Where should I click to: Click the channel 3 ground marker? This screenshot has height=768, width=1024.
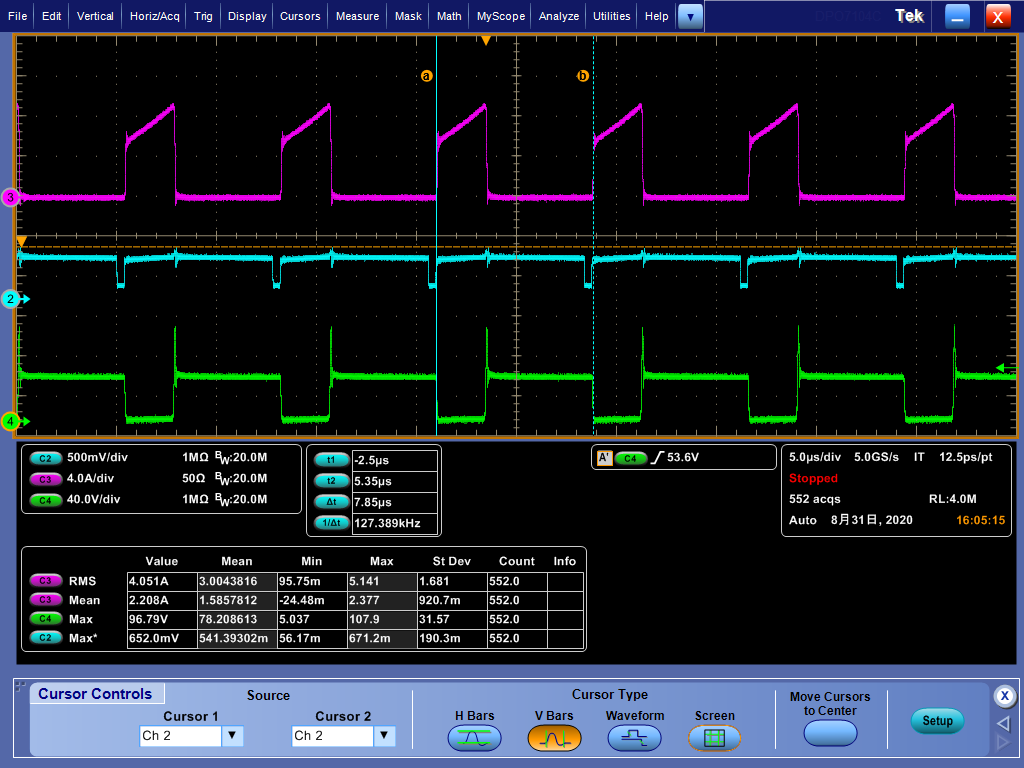coord(10,198)
